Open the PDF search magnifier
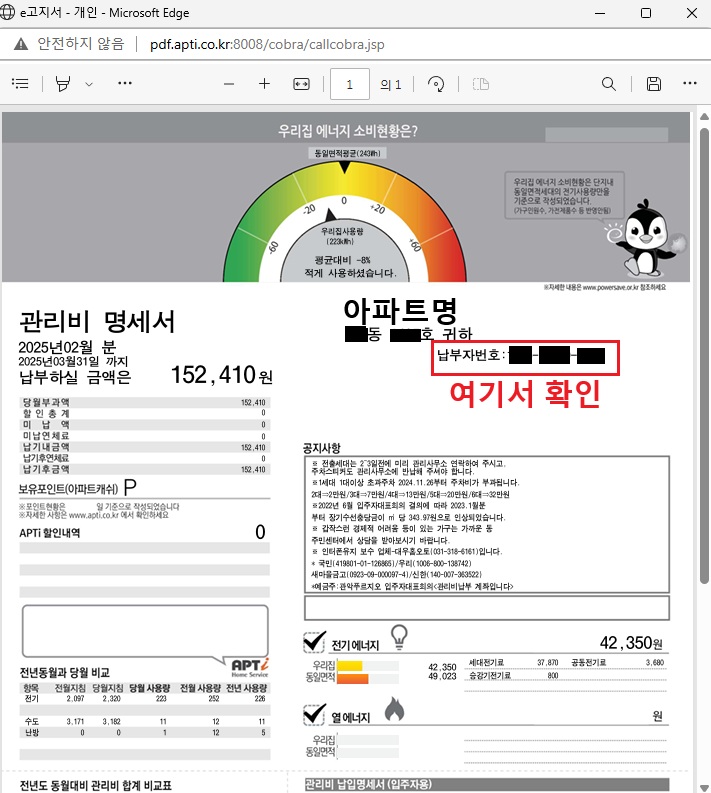 pos(609,84)
